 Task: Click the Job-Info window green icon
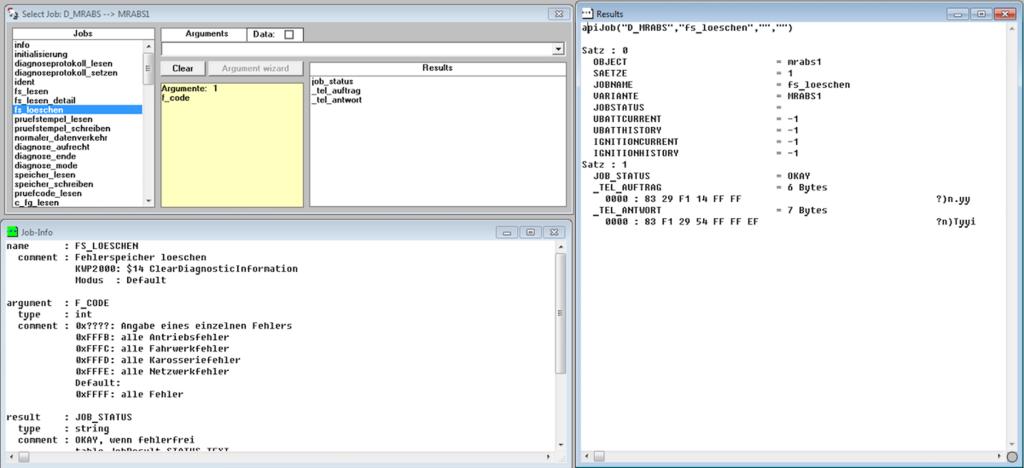click(x=13, y=231)
